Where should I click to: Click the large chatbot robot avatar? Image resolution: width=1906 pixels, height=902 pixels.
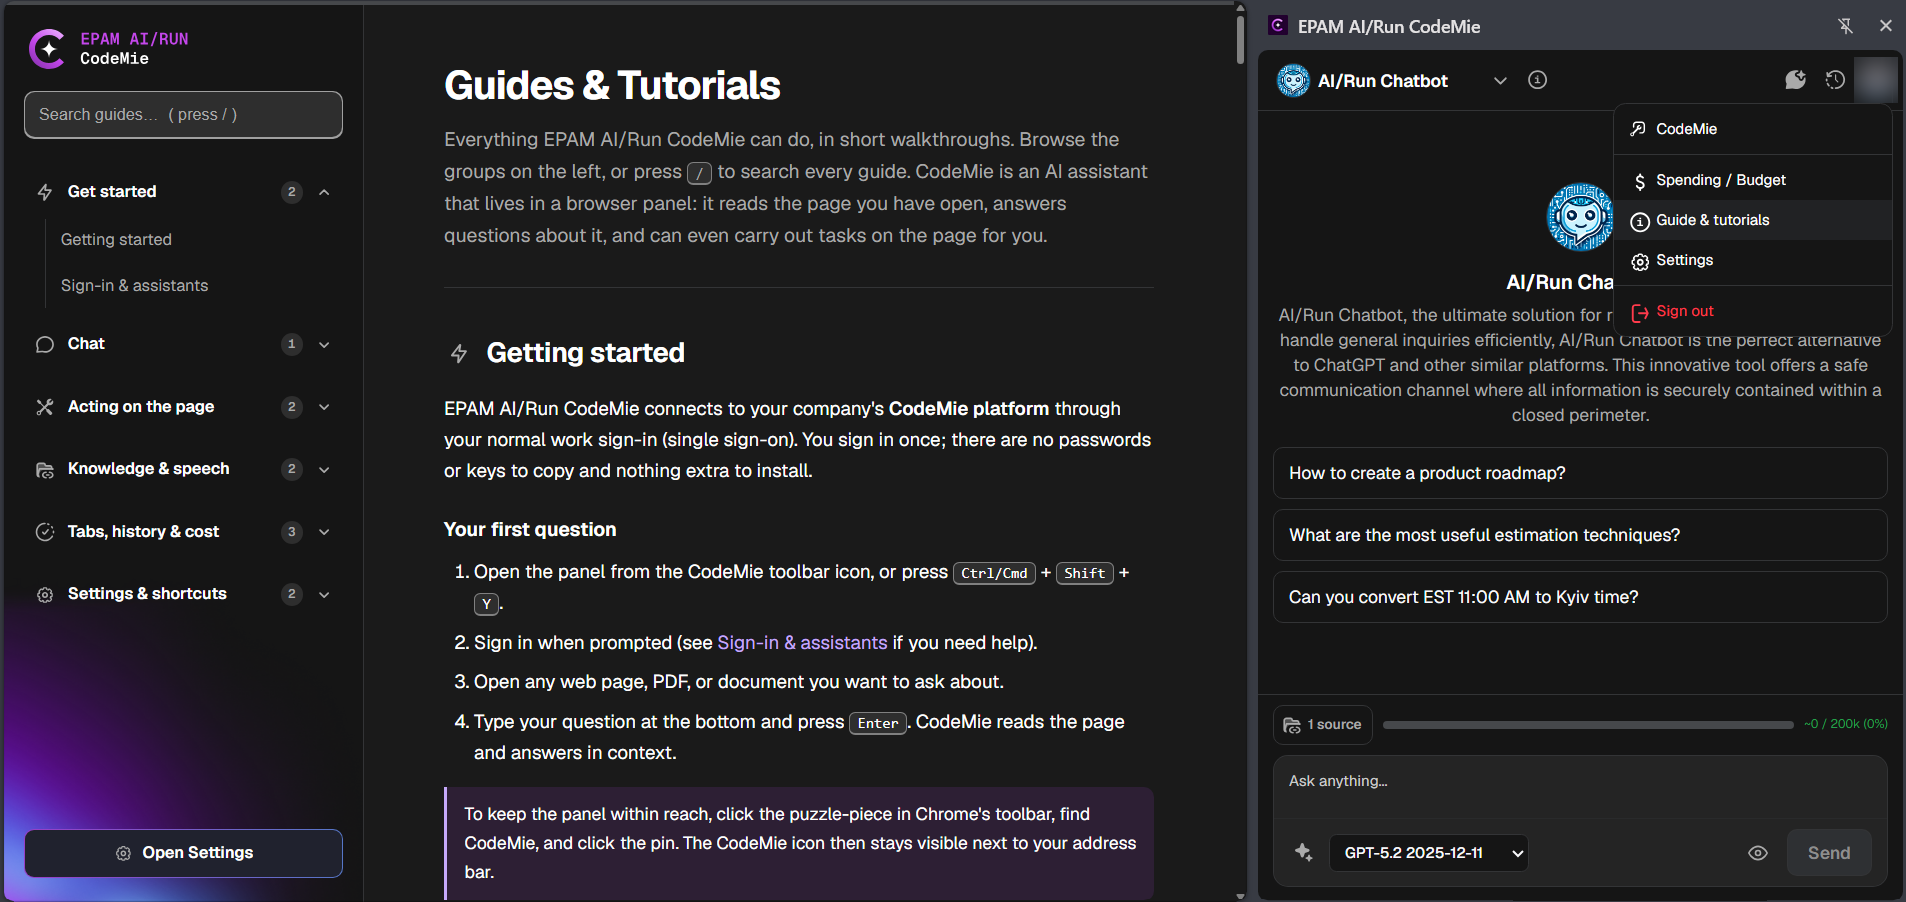[x=1580, y=217]
